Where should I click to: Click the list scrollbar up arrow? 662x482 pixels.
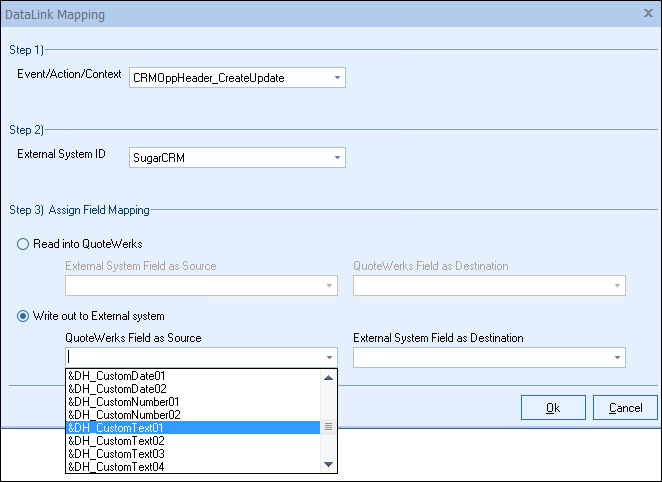(328, 377)
